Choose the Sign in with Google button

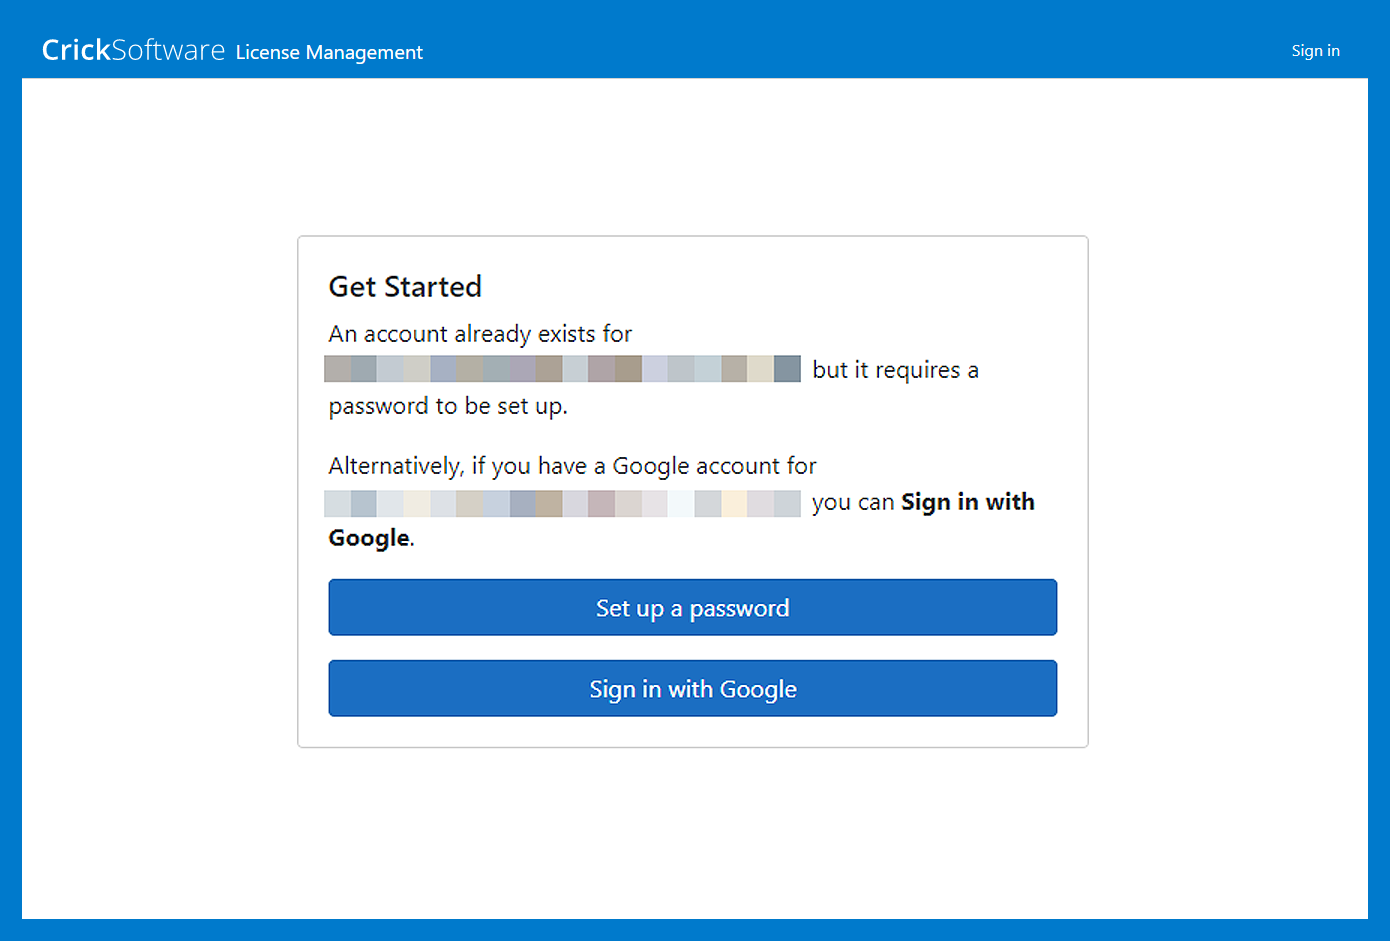692,689
